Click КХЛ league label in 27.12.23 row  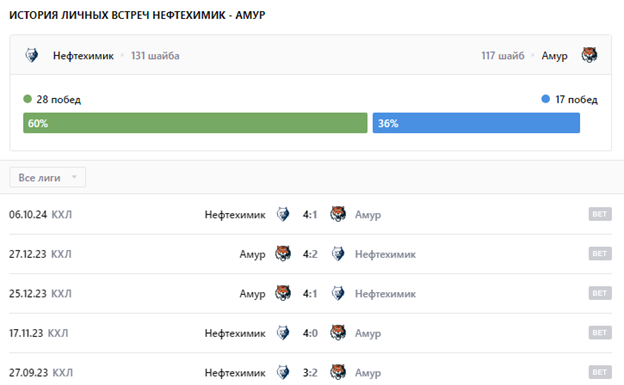coord(61,254)
